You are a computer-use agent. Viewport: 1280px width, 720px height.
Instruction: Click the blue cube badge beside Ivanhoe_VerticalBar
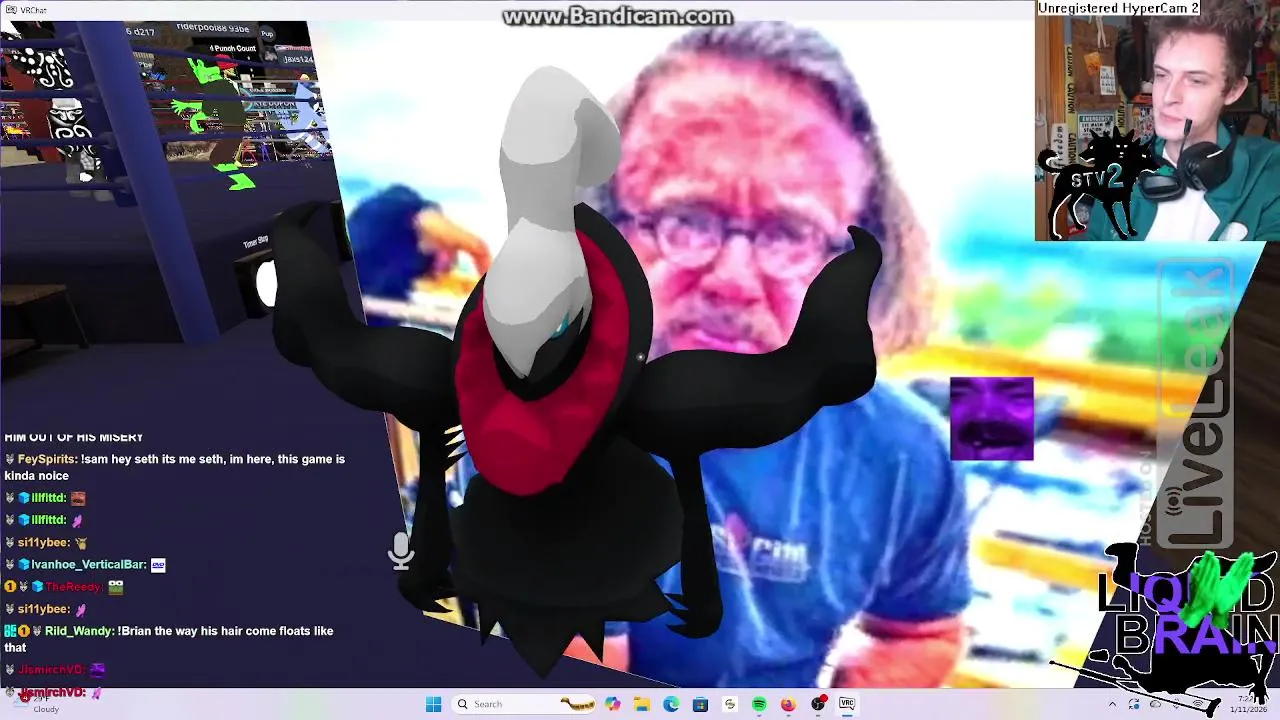pos(24,565)
